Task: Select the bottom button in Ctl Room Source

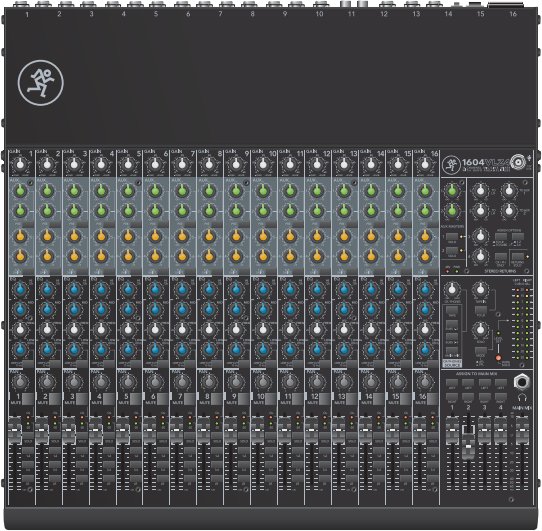Action: tap(452, 351)
